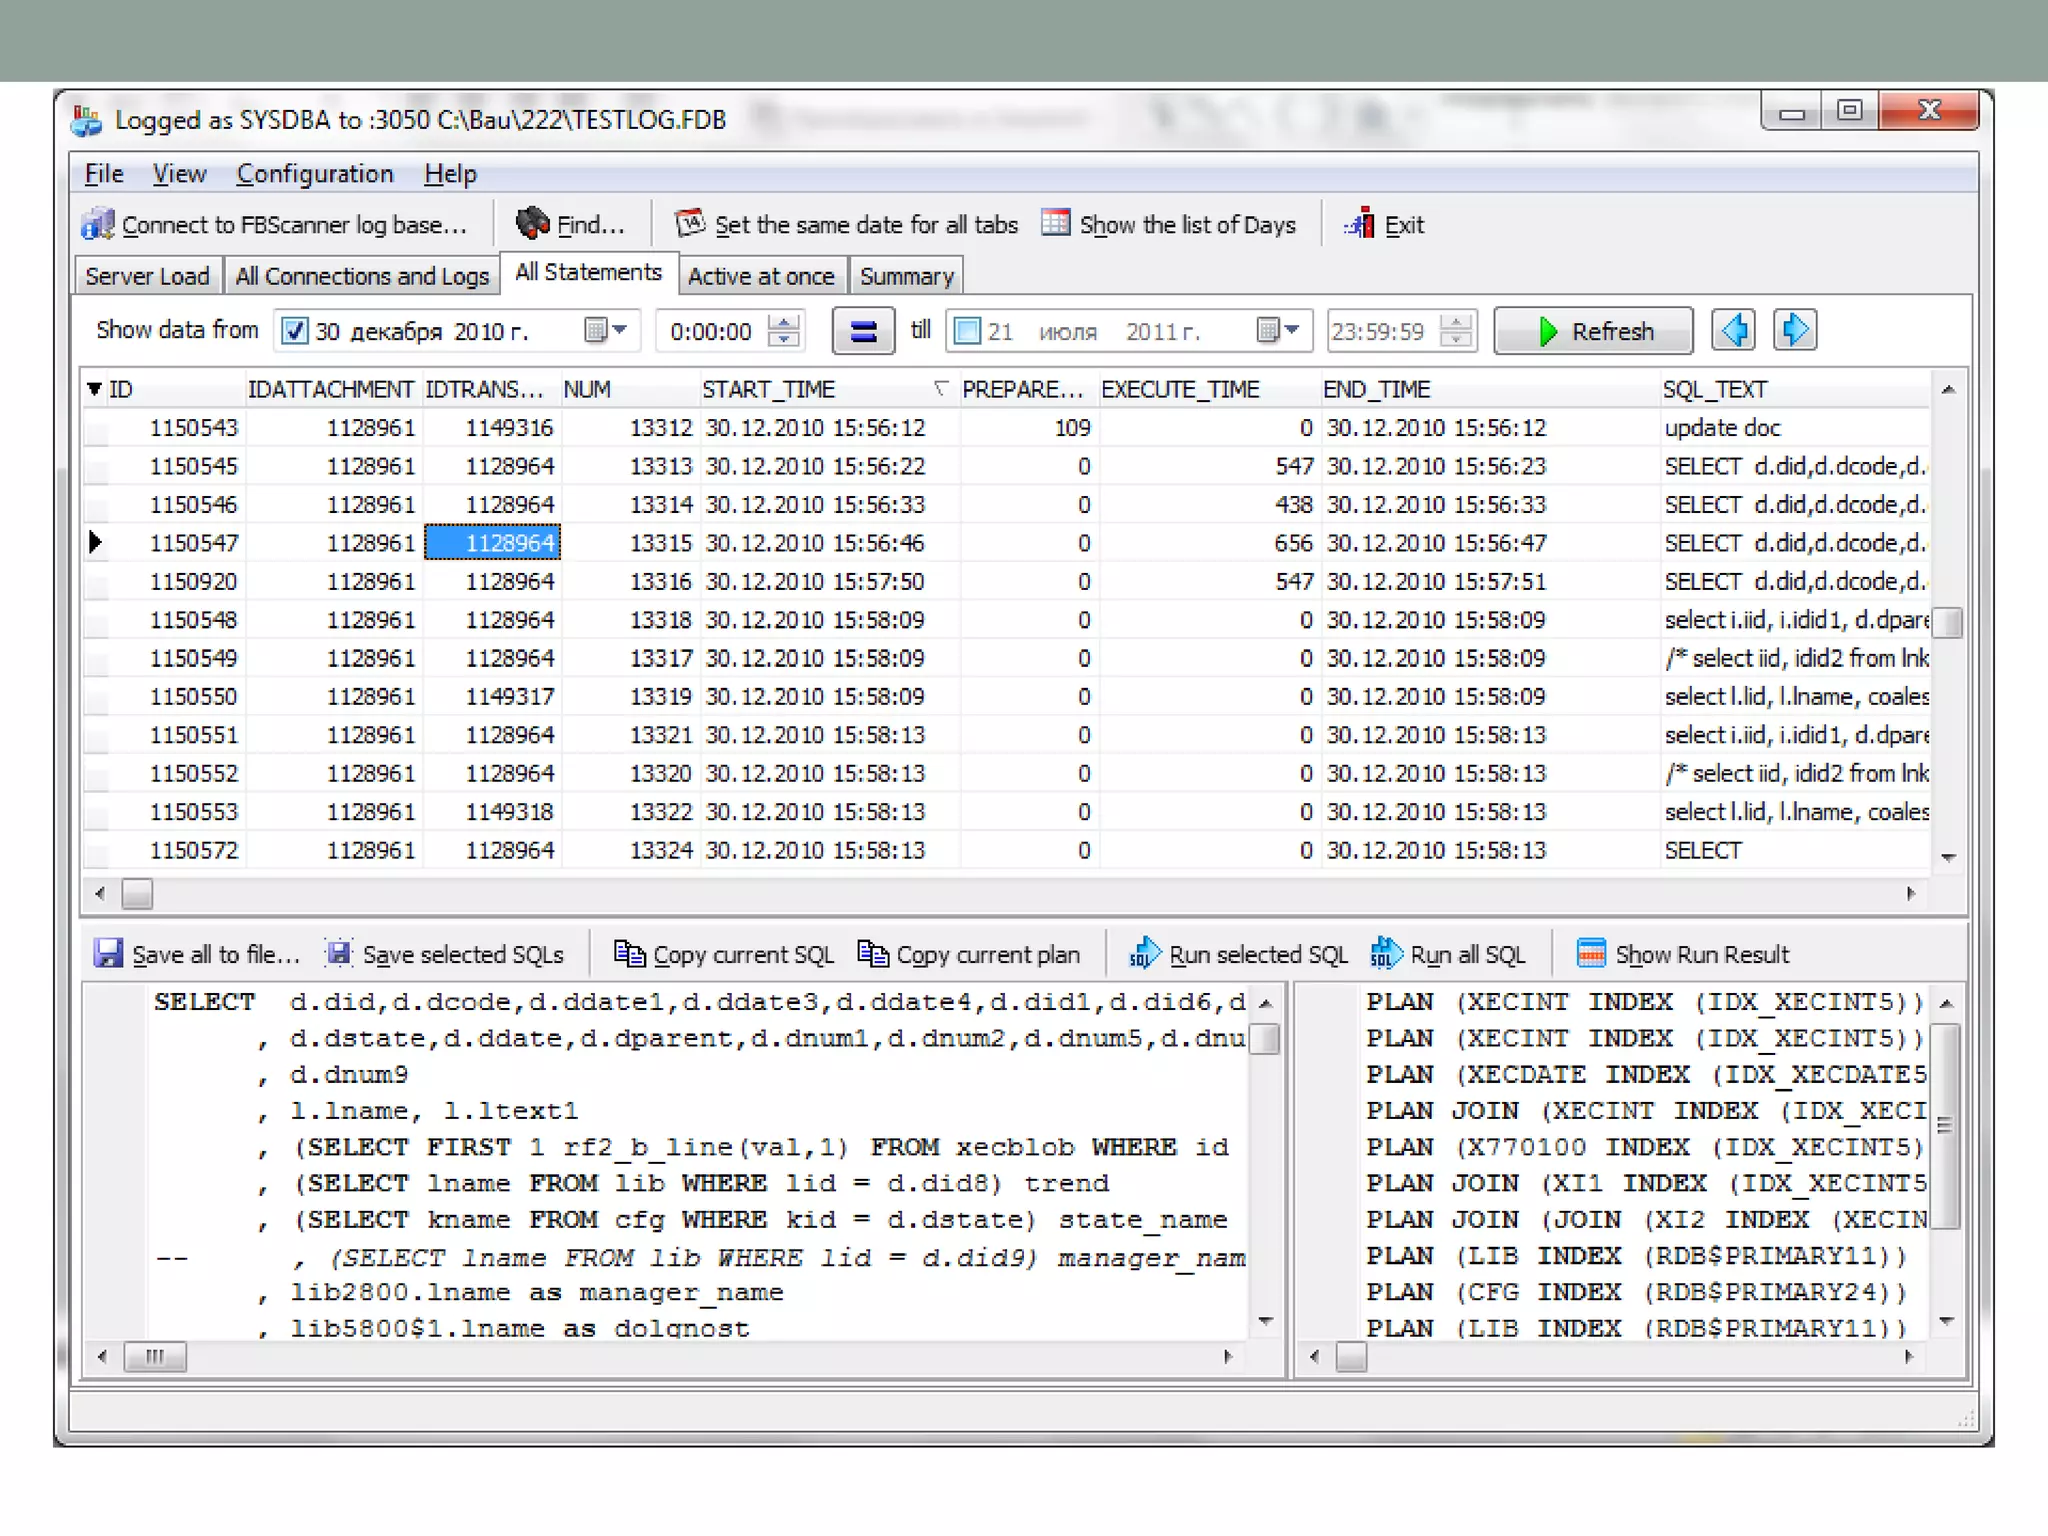Switch to the Active at once tab

point(761,276)
